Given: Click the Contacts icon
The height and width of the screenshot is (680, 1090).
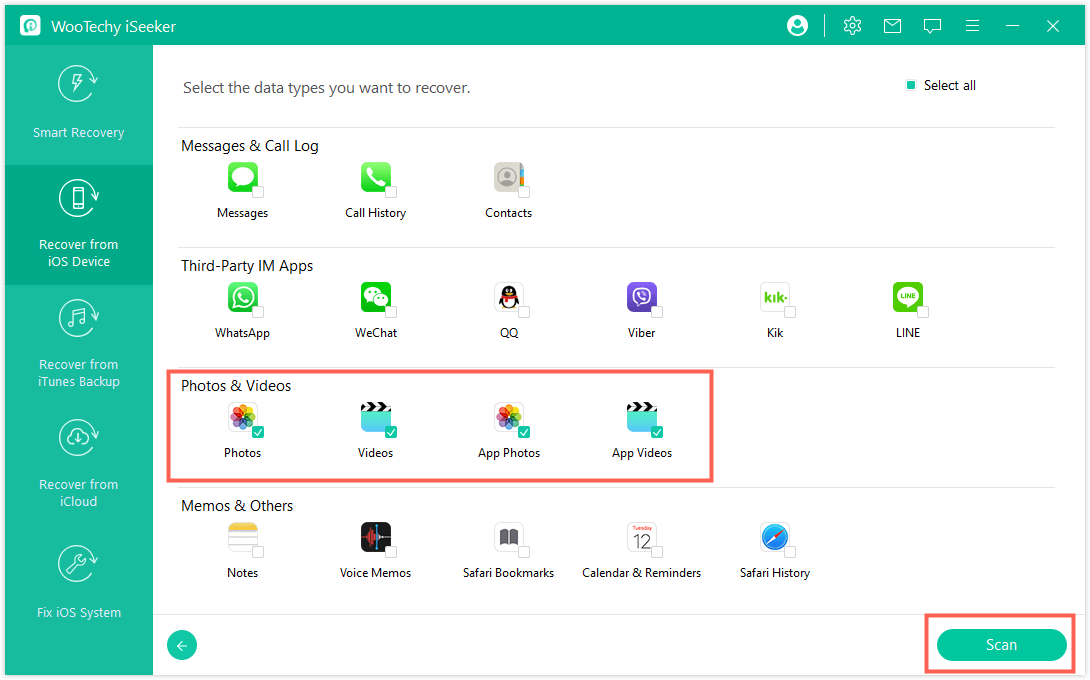Looking at the screenshot, I should point(508,176).
